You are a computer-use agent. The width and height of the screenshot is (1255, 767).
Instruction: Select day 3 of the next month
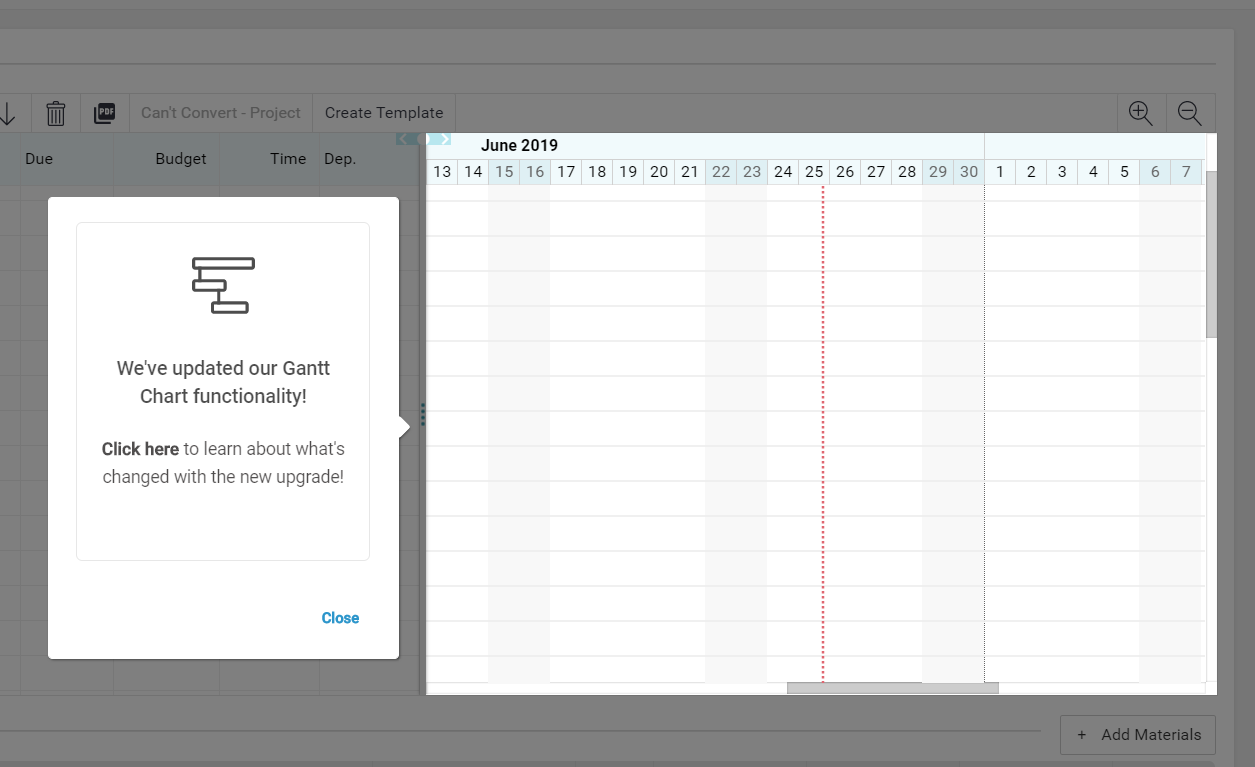coord(1062,172)
